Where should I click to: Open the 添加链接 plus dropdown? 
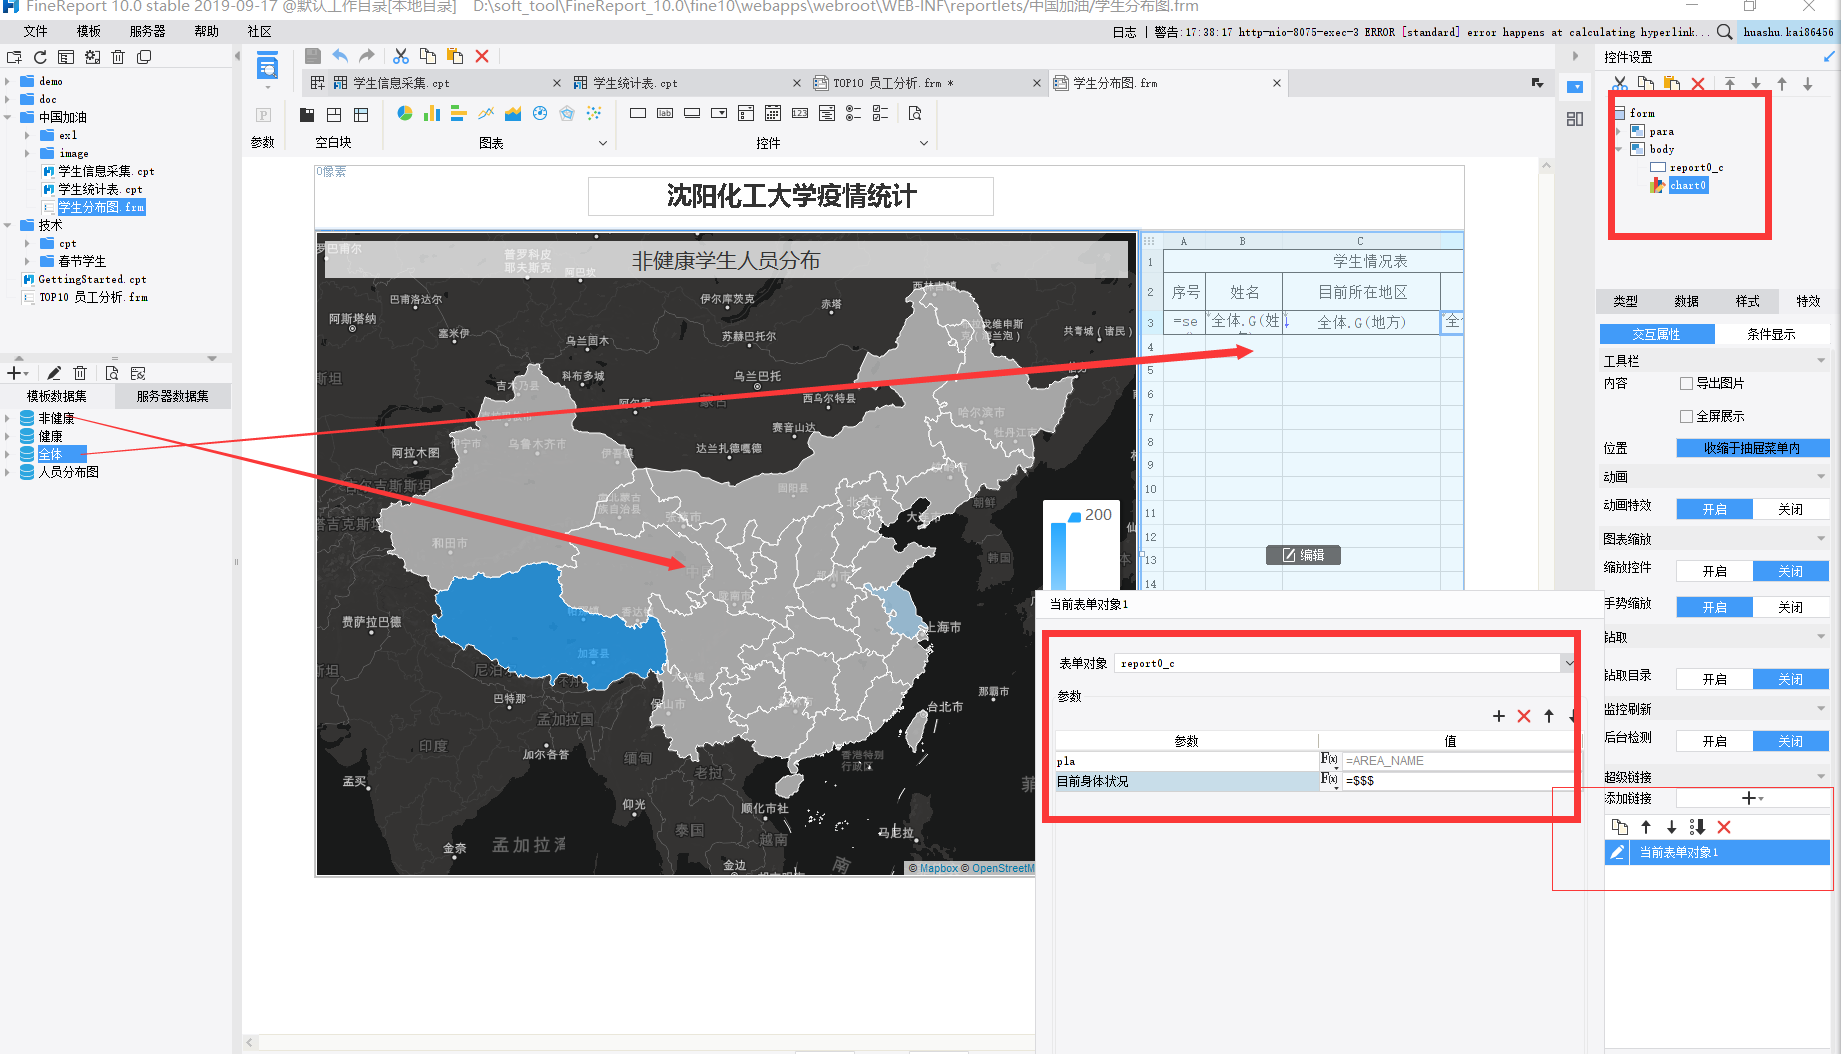[x=1753, y=798]
